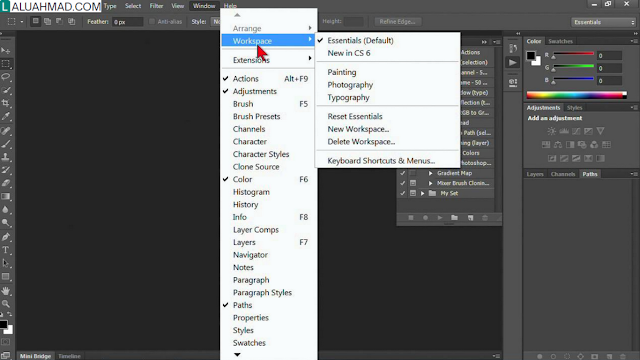Open the marquee tool preset picker arrow

tap(22, 22)
